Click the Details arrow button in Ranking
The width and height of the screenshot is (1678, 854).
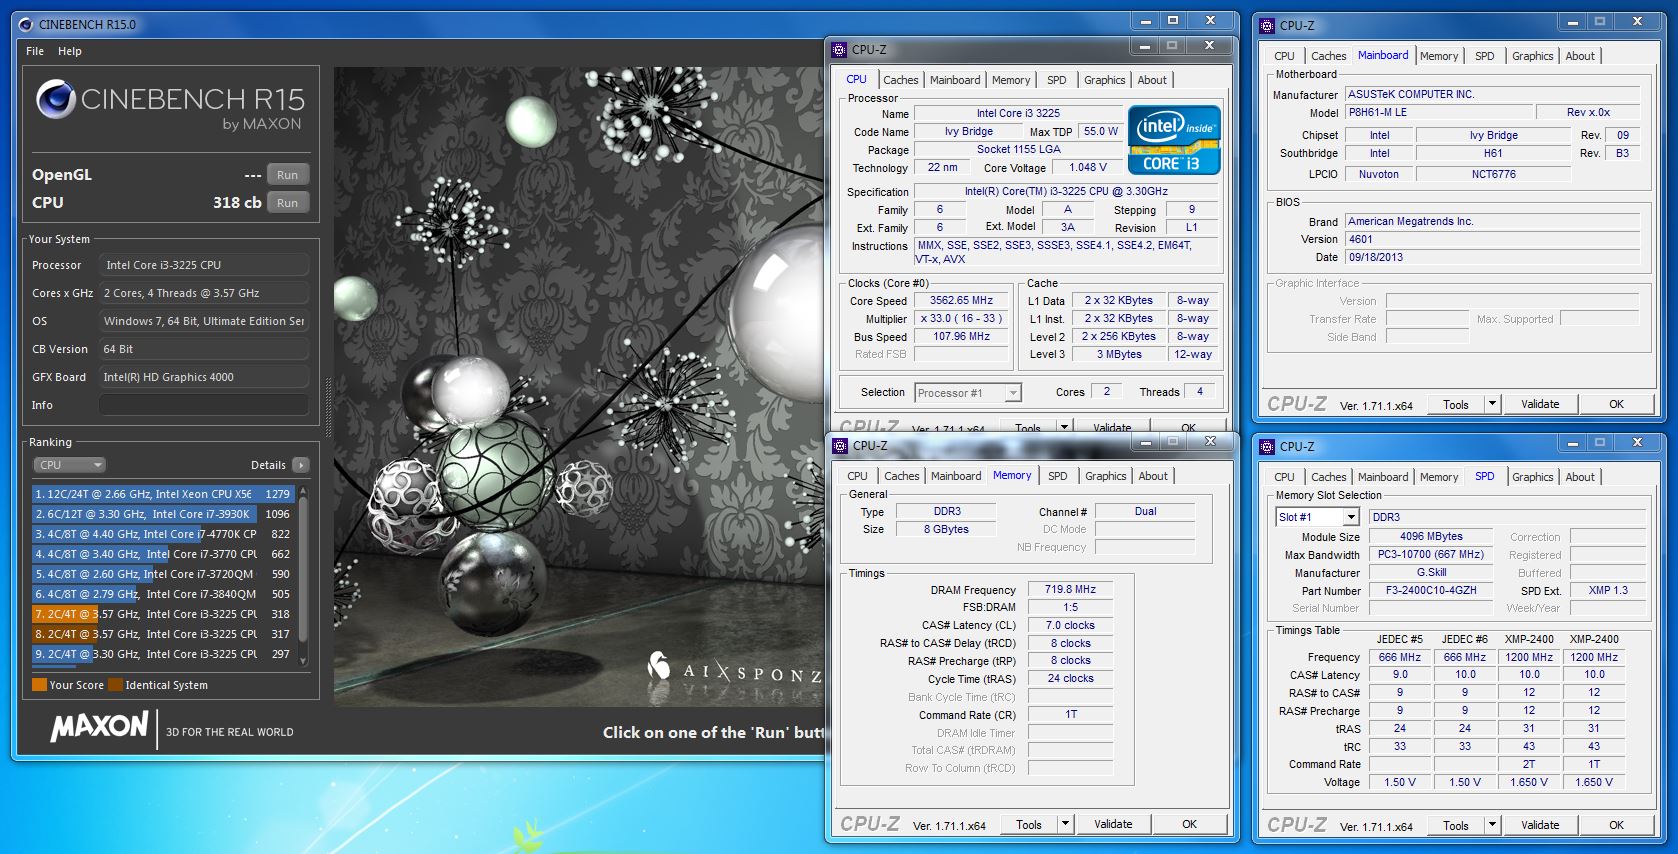coord(301,465)
